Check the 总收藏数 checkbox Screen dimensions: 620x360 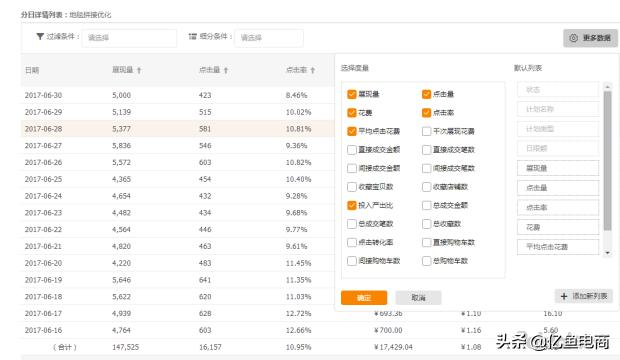click(426, 224)
